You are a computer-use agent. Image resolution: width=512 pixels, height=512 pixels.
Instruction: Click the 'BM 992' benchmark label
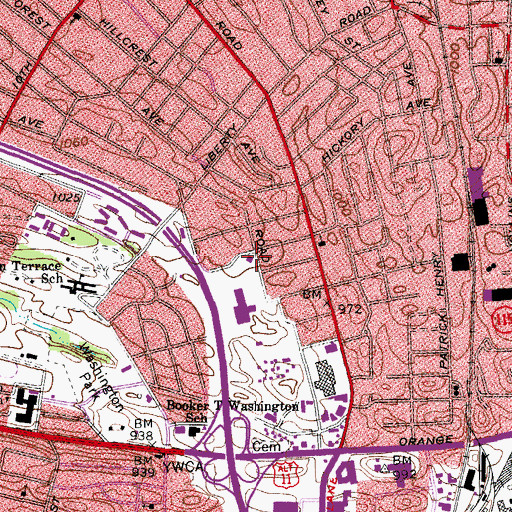[x=404, y=467]
